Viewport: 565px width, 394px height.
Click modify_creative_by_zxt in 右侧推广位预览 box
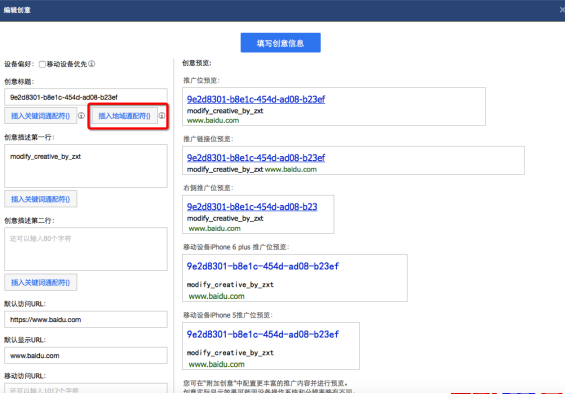click(225, 218)
